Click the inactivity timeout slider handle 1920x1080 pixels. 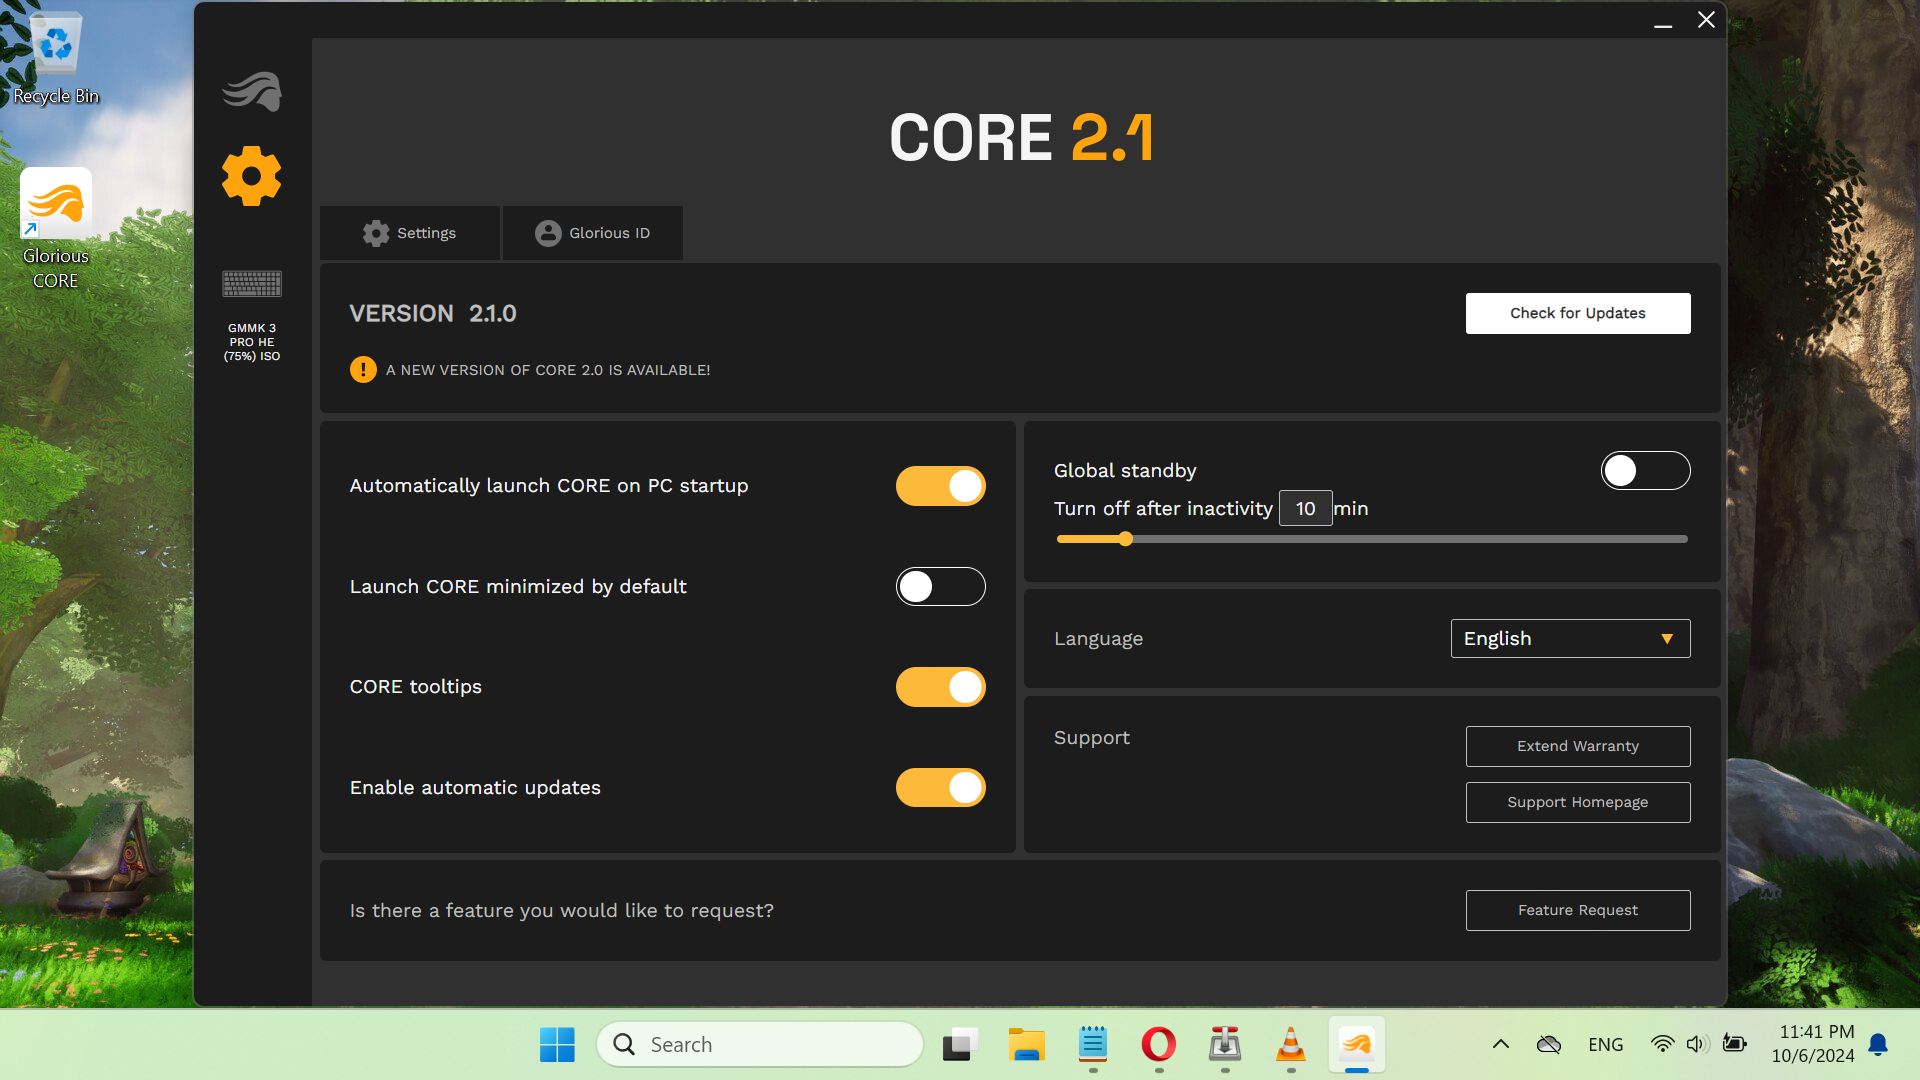click(1126, 539)
